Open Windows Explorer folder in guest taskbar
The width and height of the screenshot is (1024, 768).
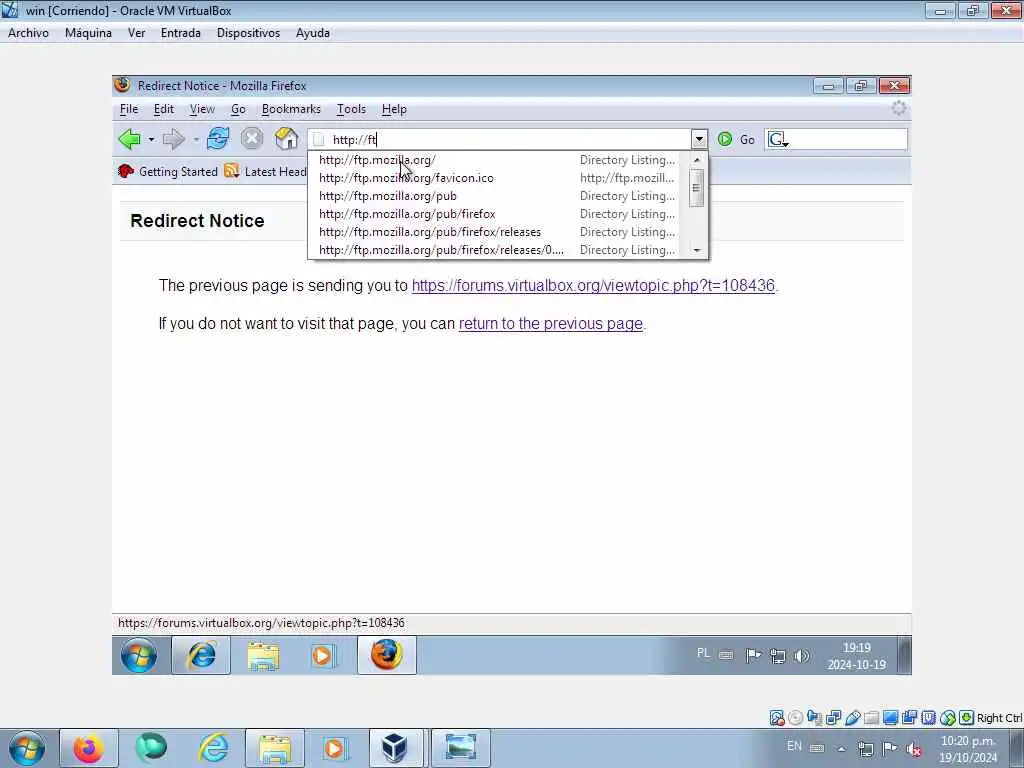point(263,655)
